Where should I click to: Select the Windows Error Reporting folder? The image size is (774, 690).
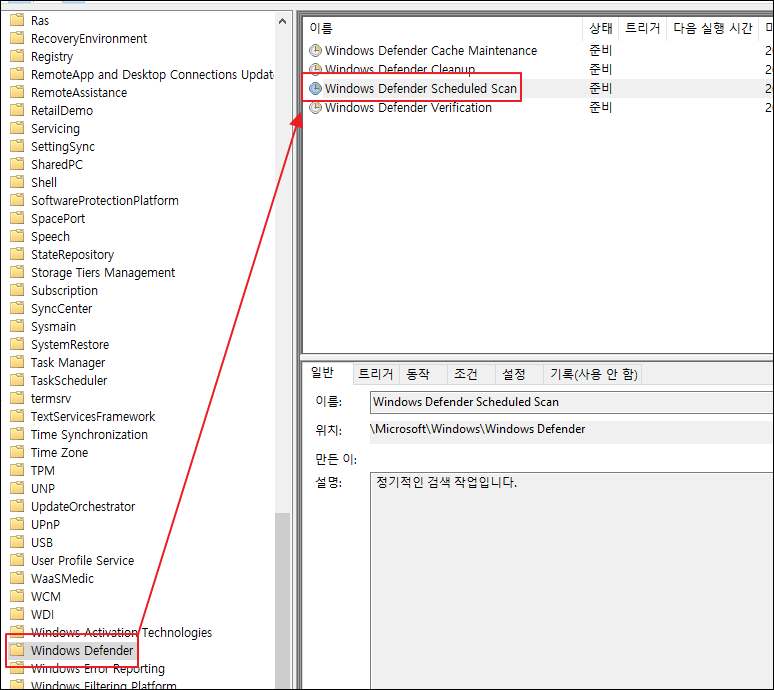pyautogui.click(x=98, y=669)
